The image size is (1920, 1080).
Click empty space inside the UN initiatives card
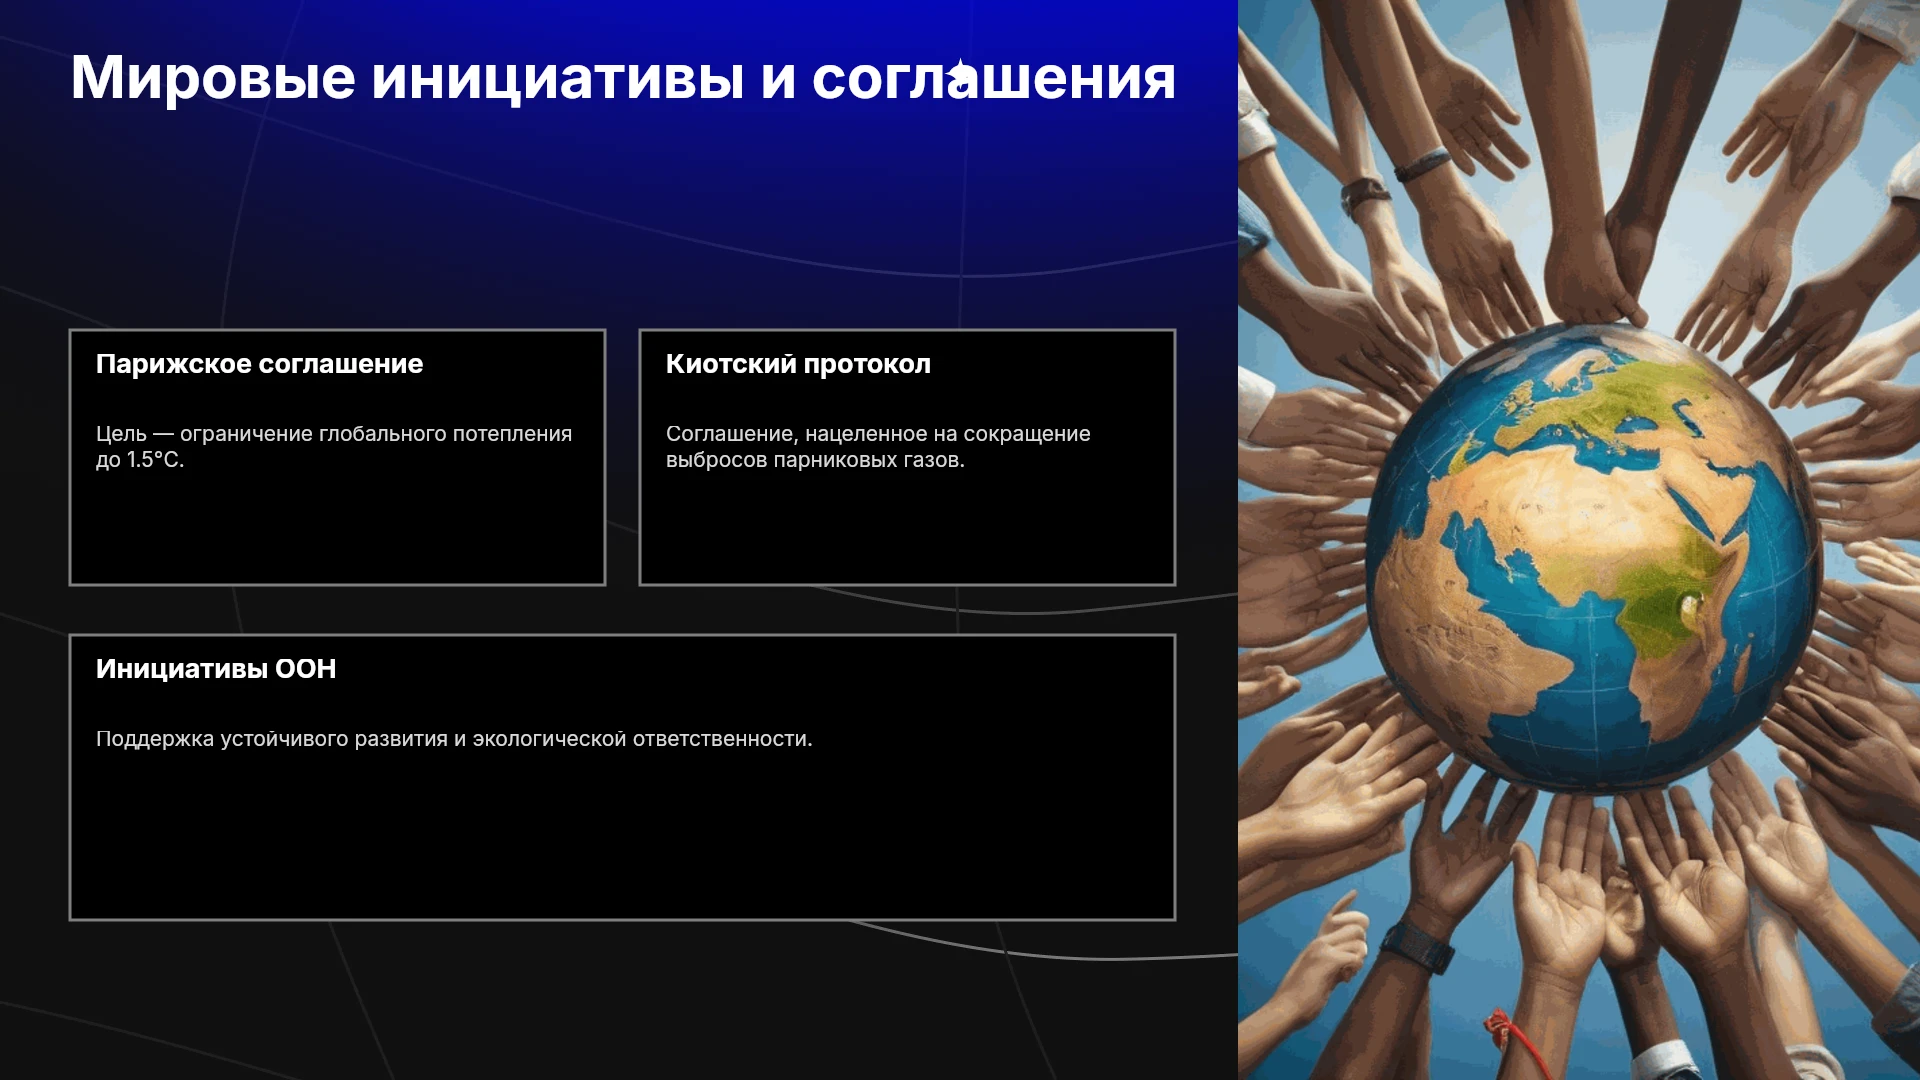(x=622, y=840)
